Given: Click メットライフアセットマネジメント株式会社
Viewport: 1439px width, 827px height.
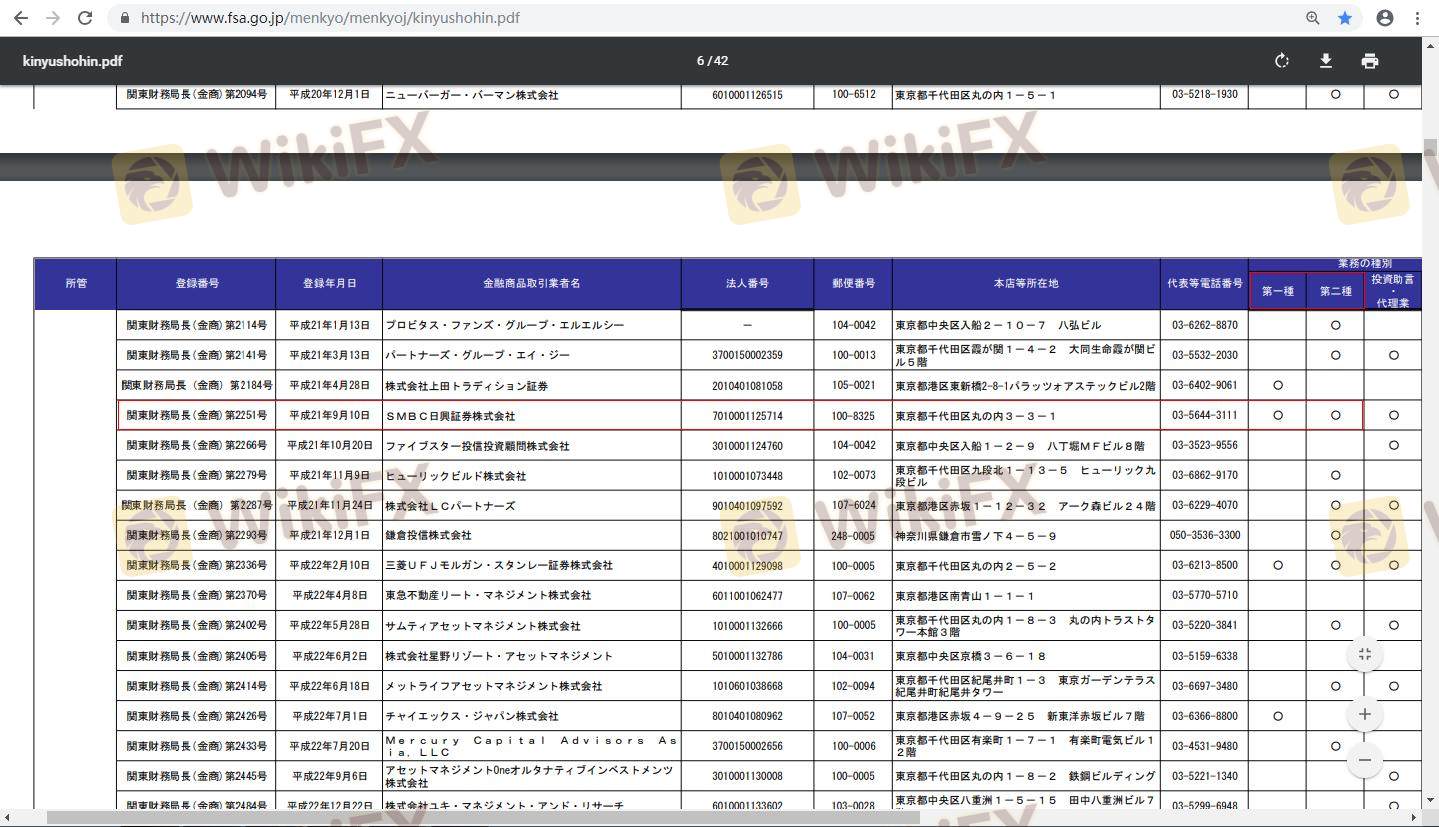Looking at the screenshot, I should tap(494, 686).
